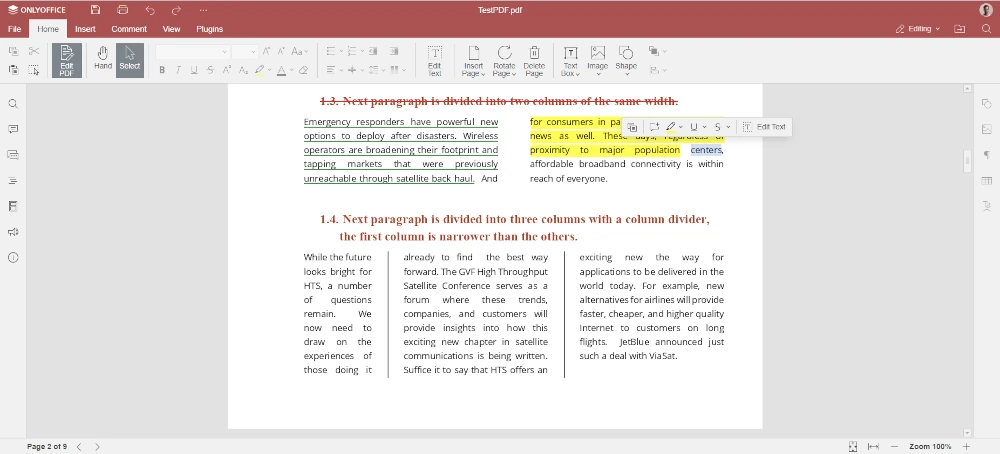
Task: Click the Clear style eraser icon
Action: coord(304,70)
